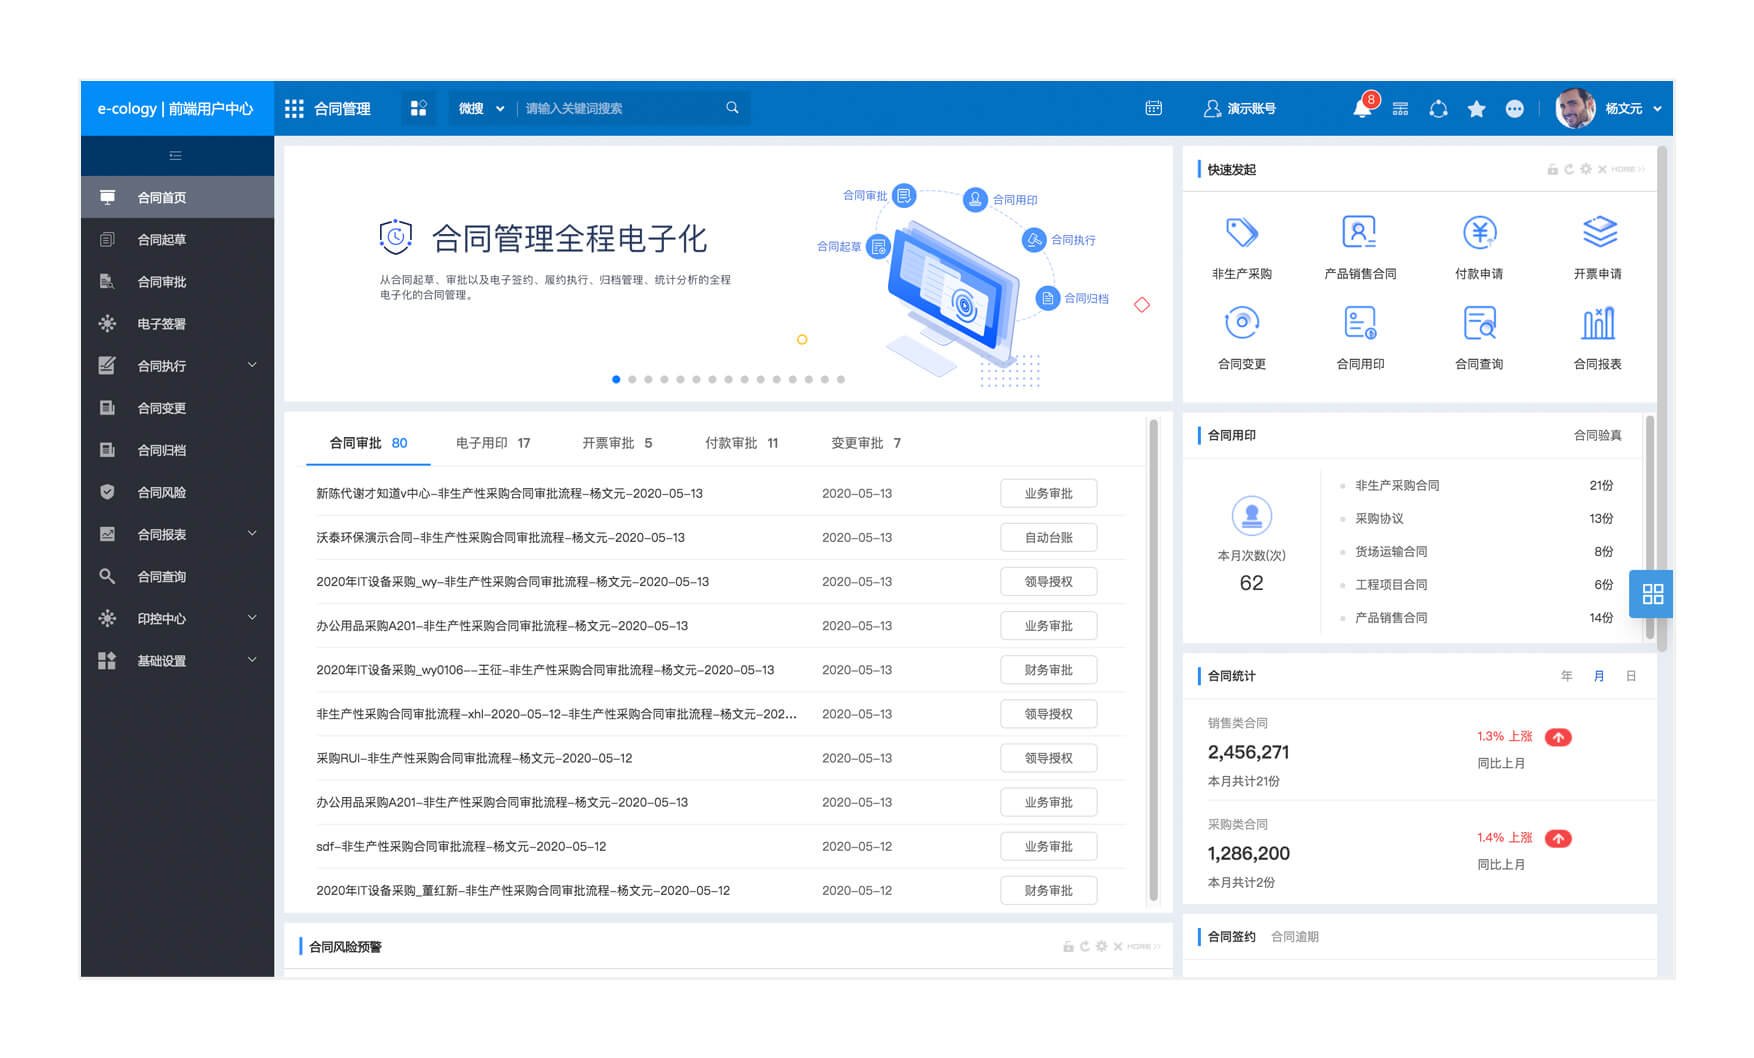Switch 合同统计 to 年 view

[1567, 677]
